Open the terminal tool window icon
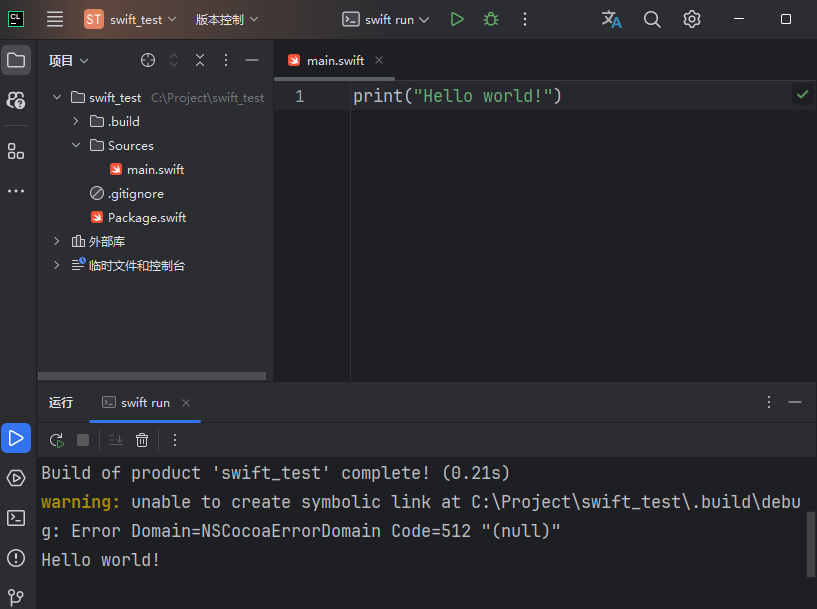 (15, 518)
